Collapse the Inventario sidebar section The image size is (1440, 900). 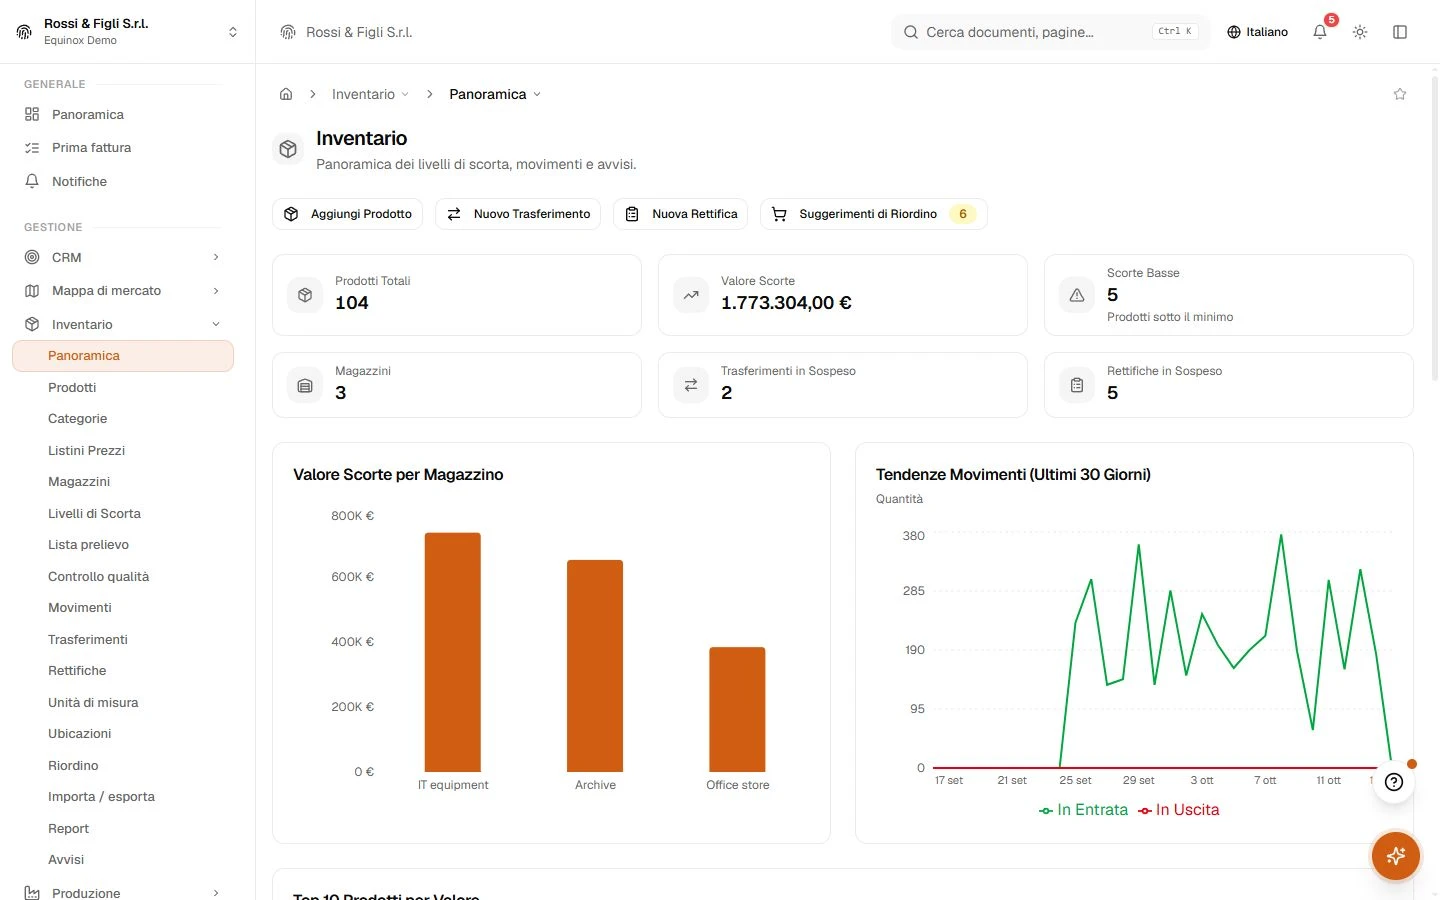123,324
